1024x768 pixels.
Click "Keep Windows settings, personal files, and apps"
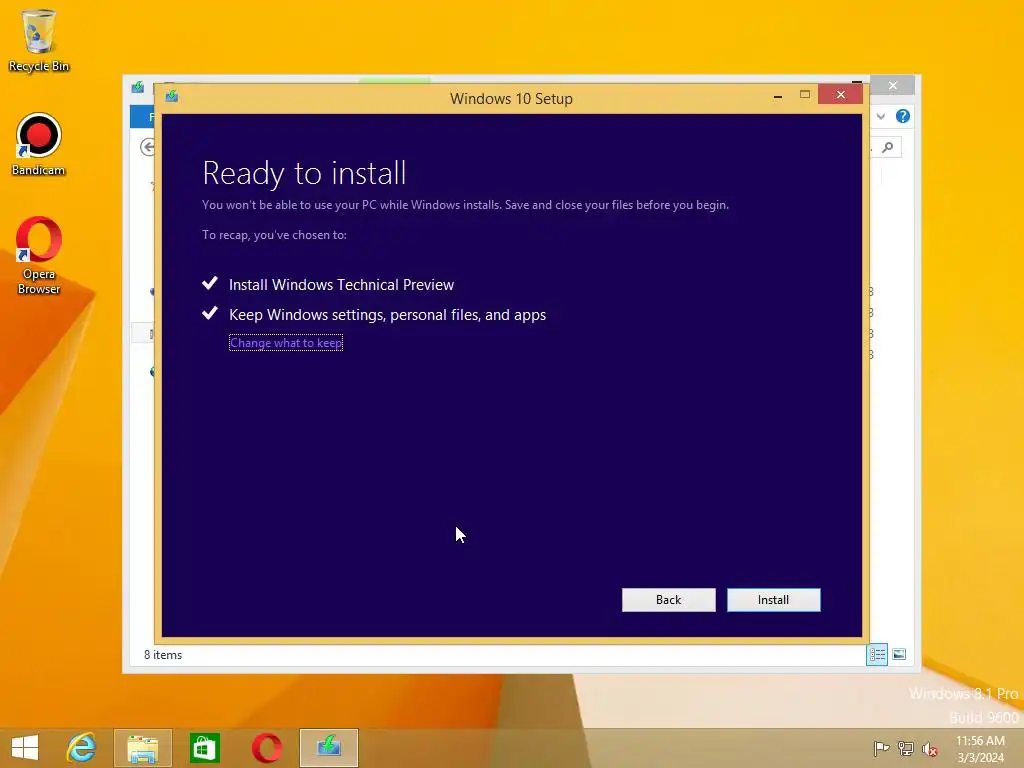pyautogui.click(x=387, y=315)
